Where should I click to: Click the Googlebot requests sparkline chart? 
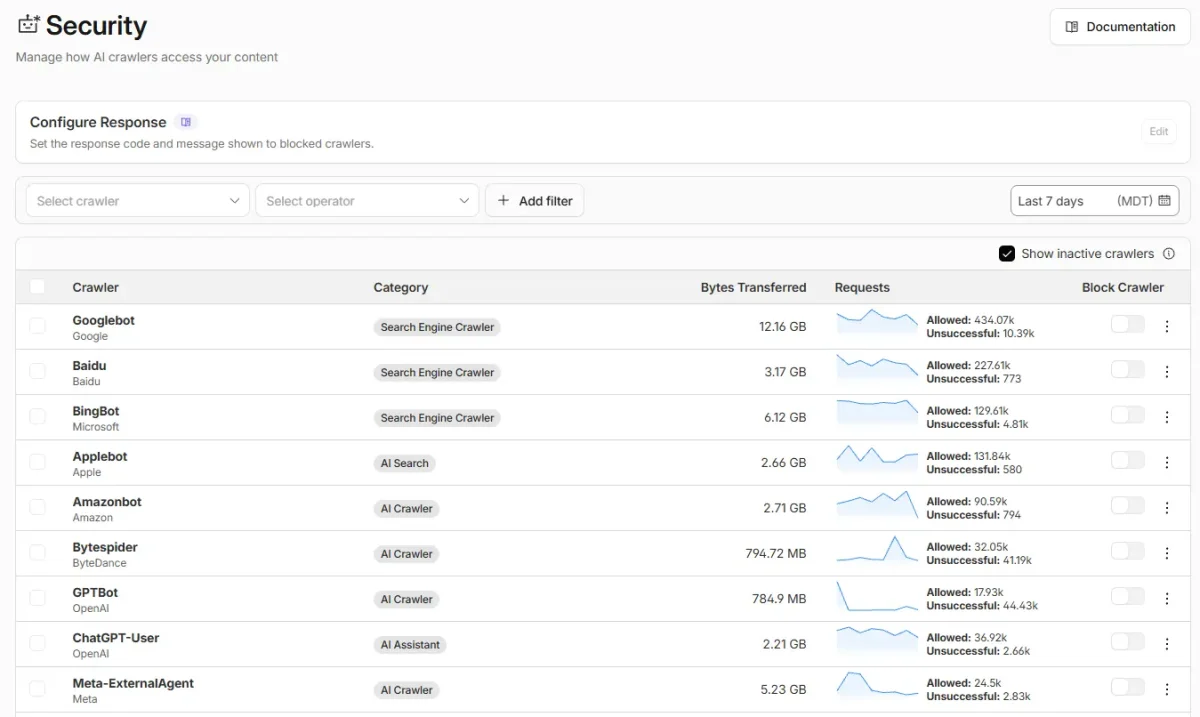(877, 321)
